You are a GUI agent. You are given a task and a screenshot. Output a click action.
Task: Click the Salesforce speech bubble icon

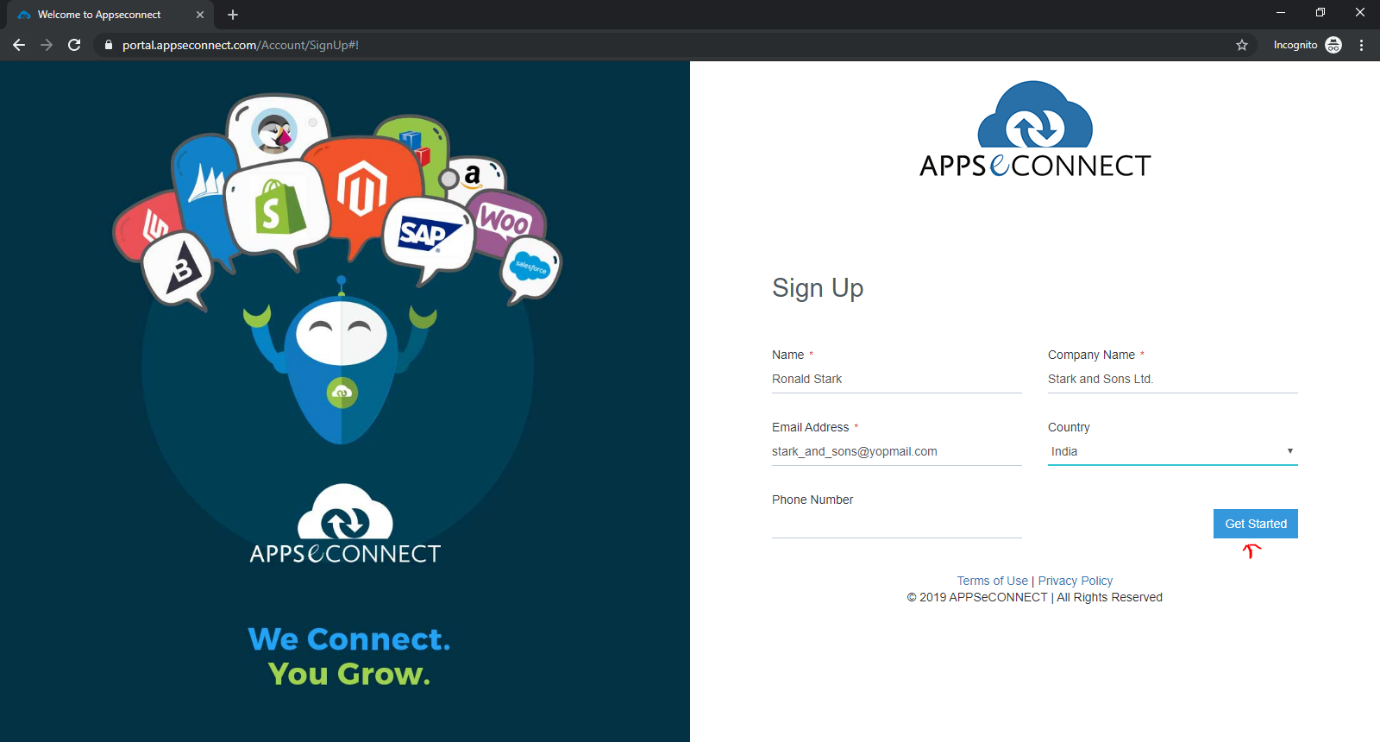pos(530,268)
